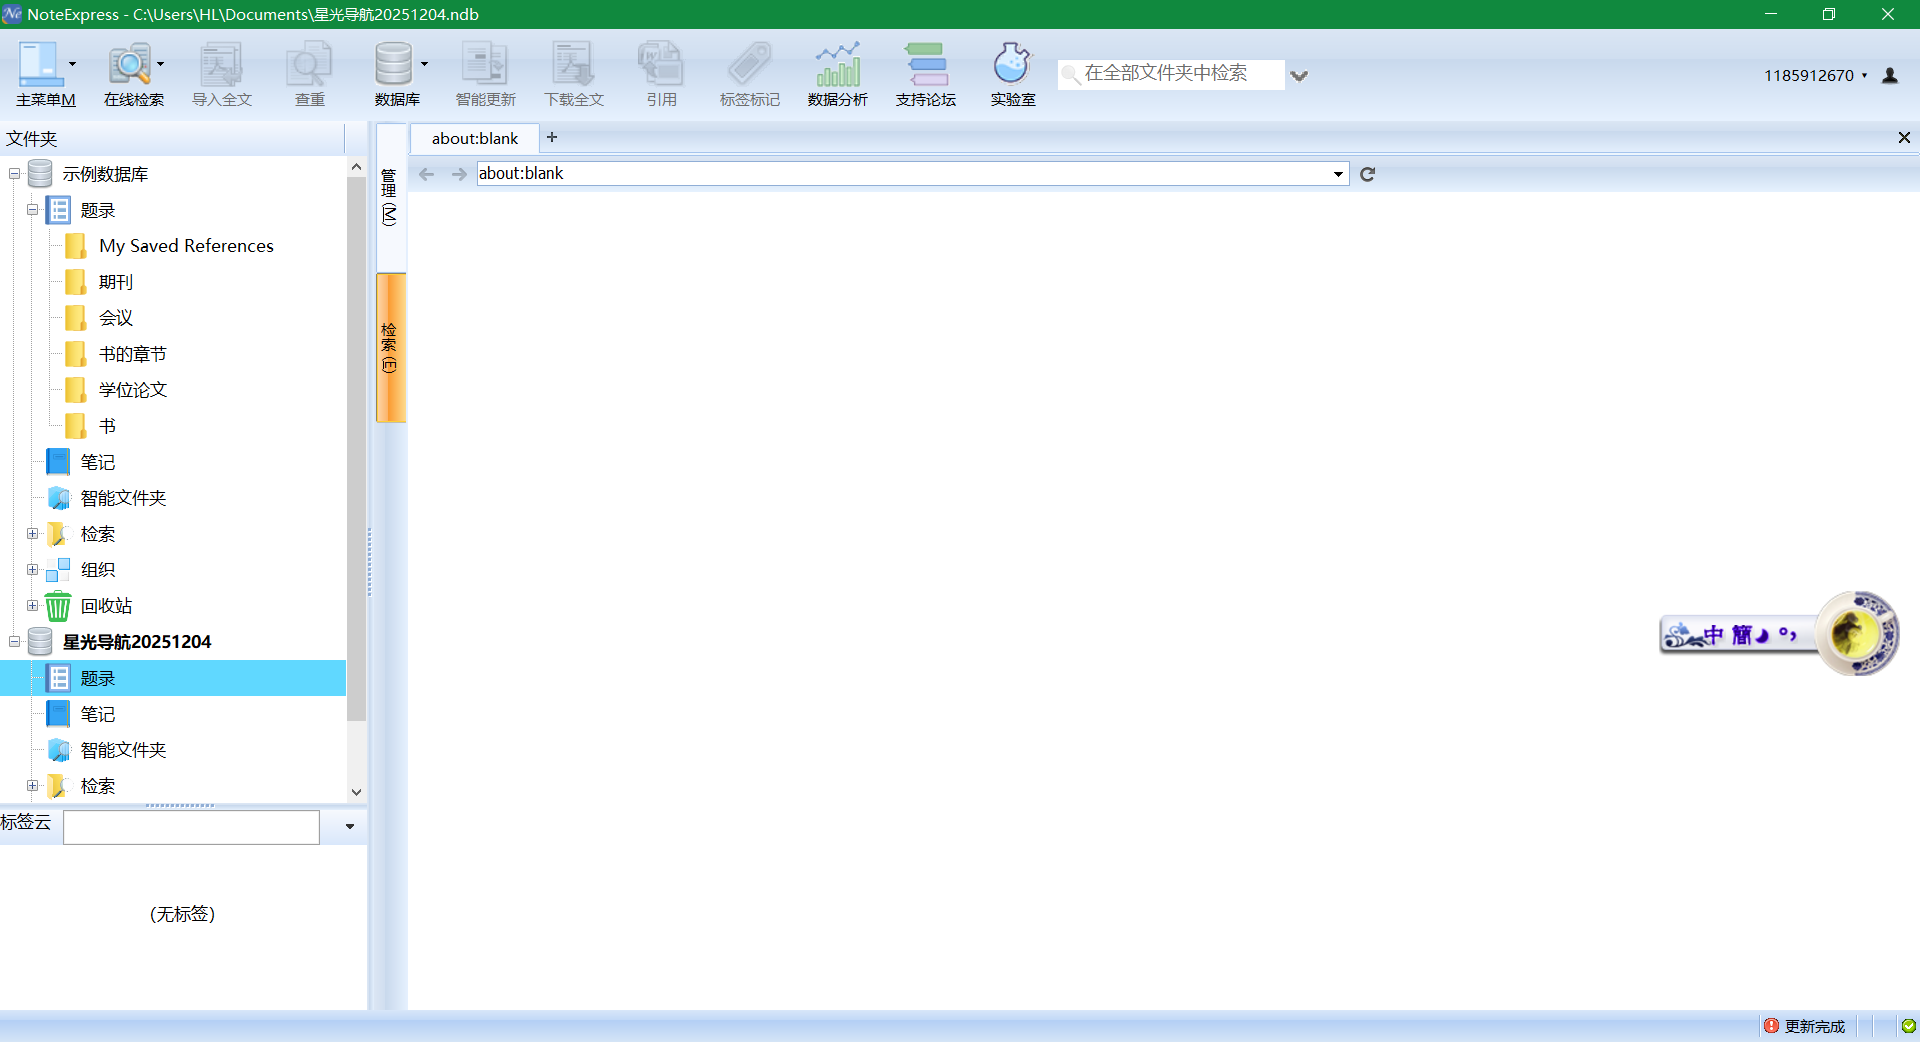Open the address bar URL dropdown
1920x1042 pixels.
pyautogui.click(x=1338, y=174)
